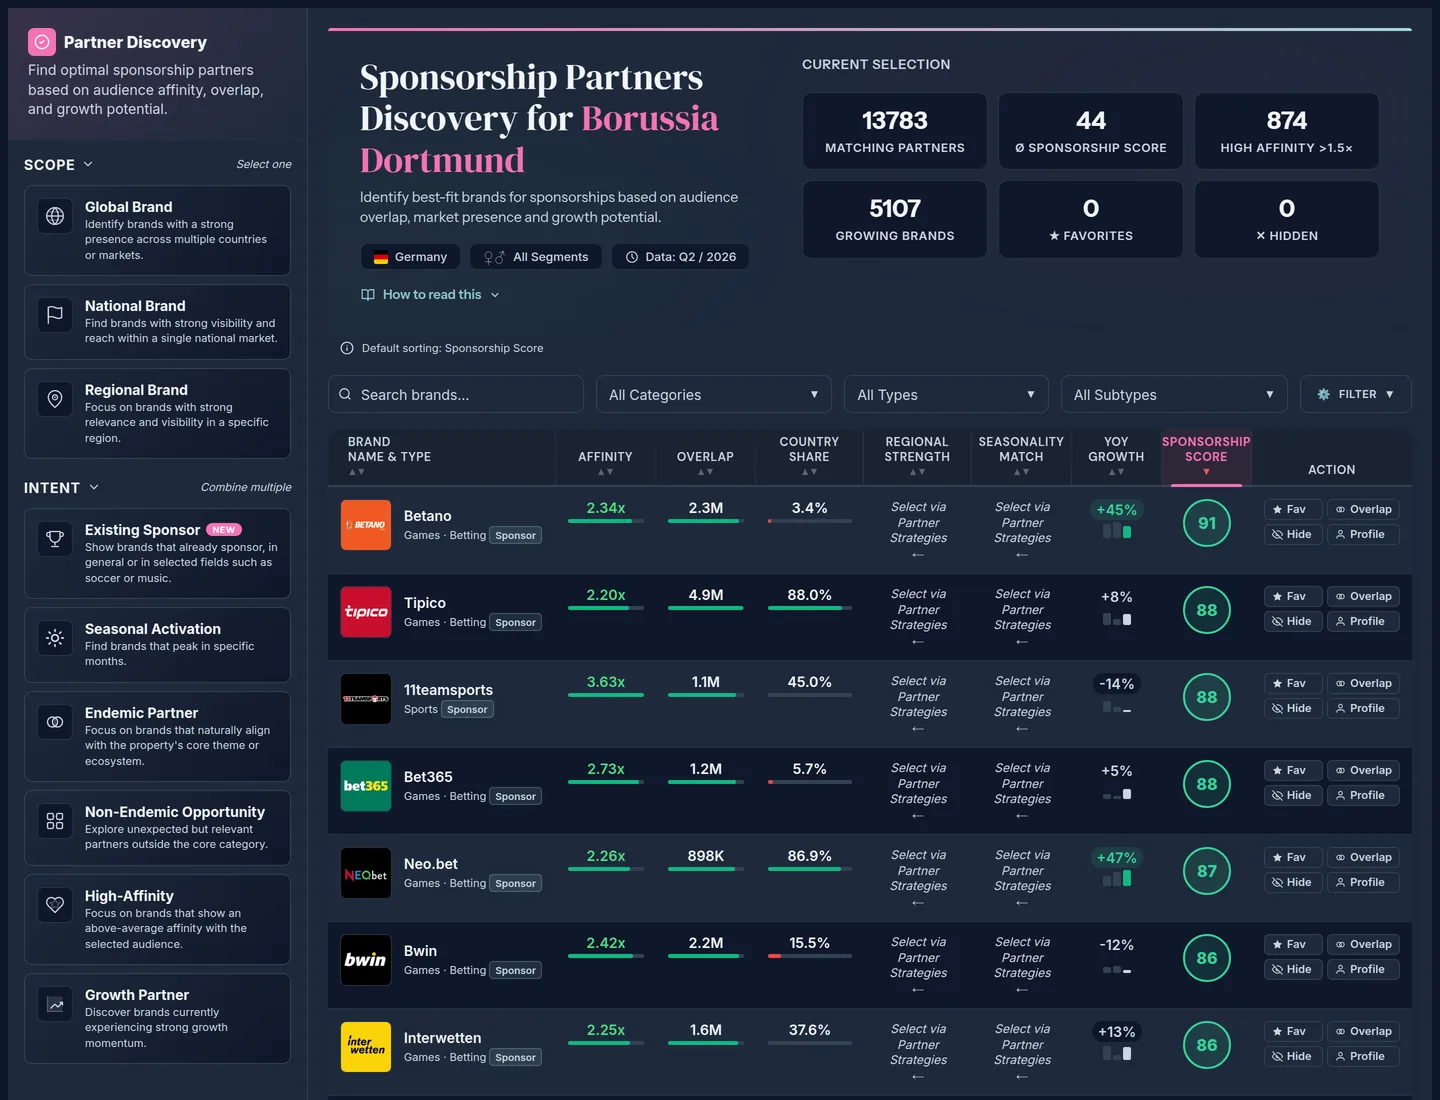Viewport: 1440px width, 1100px height.
Task: Collapse the SCOPE section
Action: 59,164
